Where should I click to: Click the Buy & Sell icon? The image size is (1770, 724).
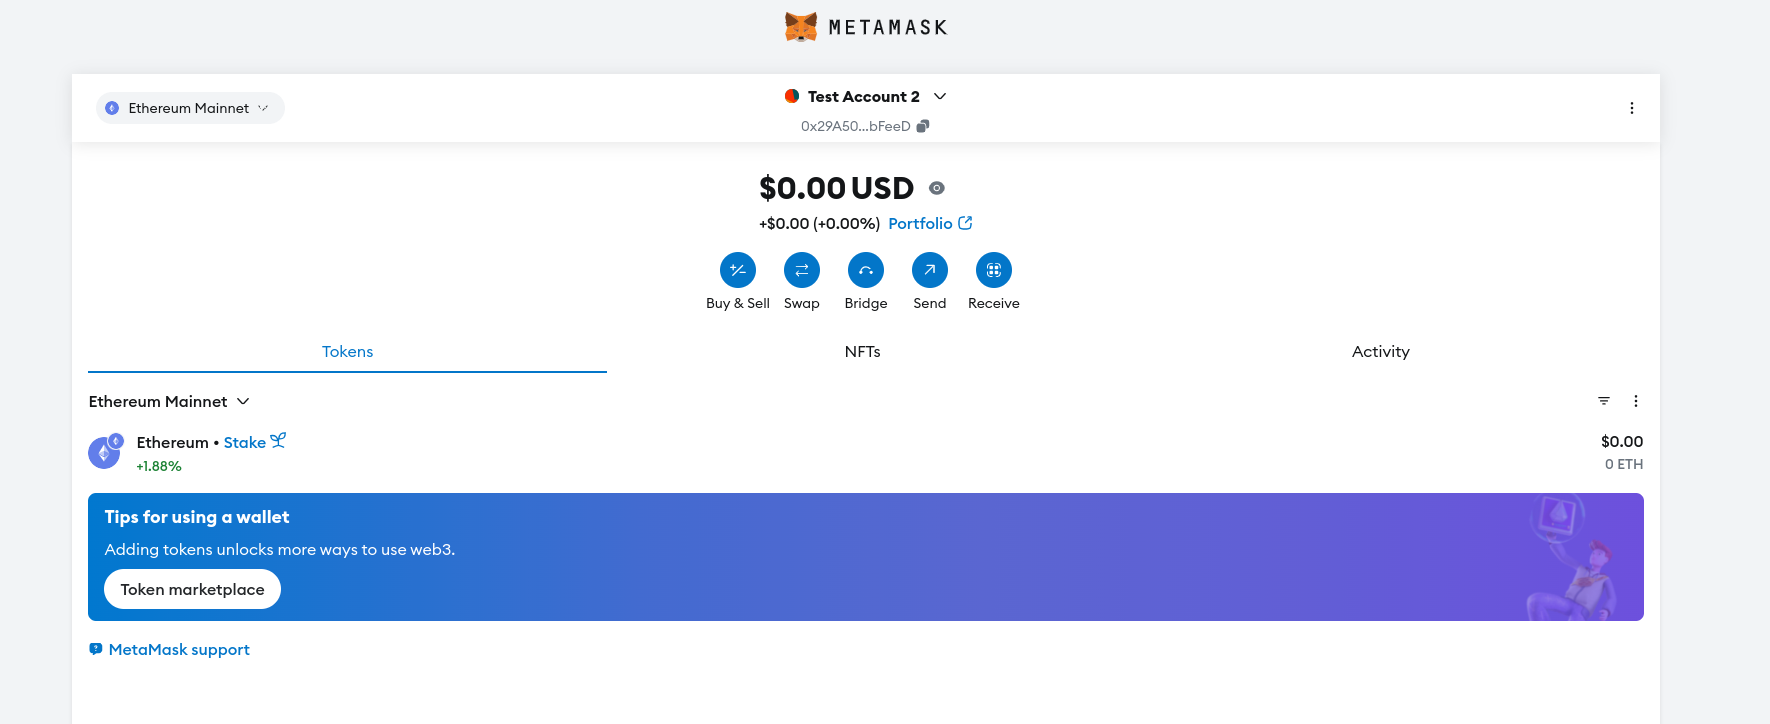pos(738,270)
